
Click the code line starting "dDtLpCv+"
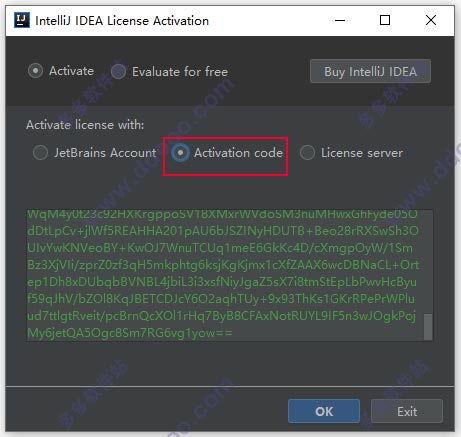click(223, 231)
